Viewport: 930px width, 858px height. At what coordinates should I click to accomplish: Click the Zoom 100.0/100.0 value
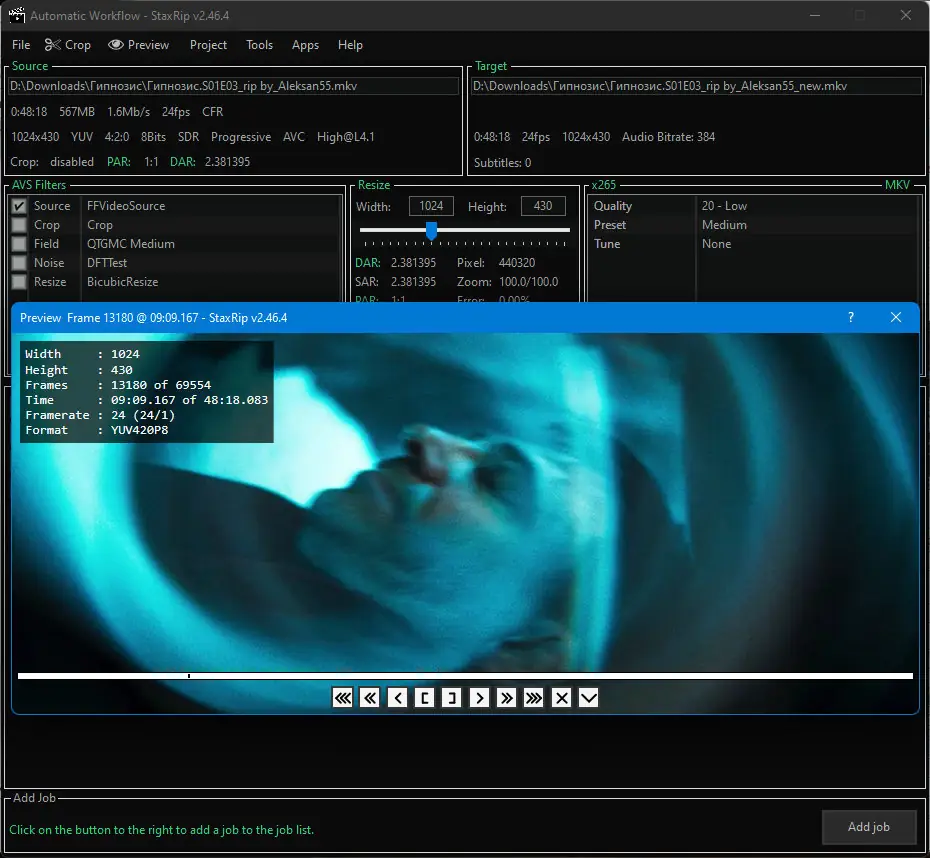point(528,282)
